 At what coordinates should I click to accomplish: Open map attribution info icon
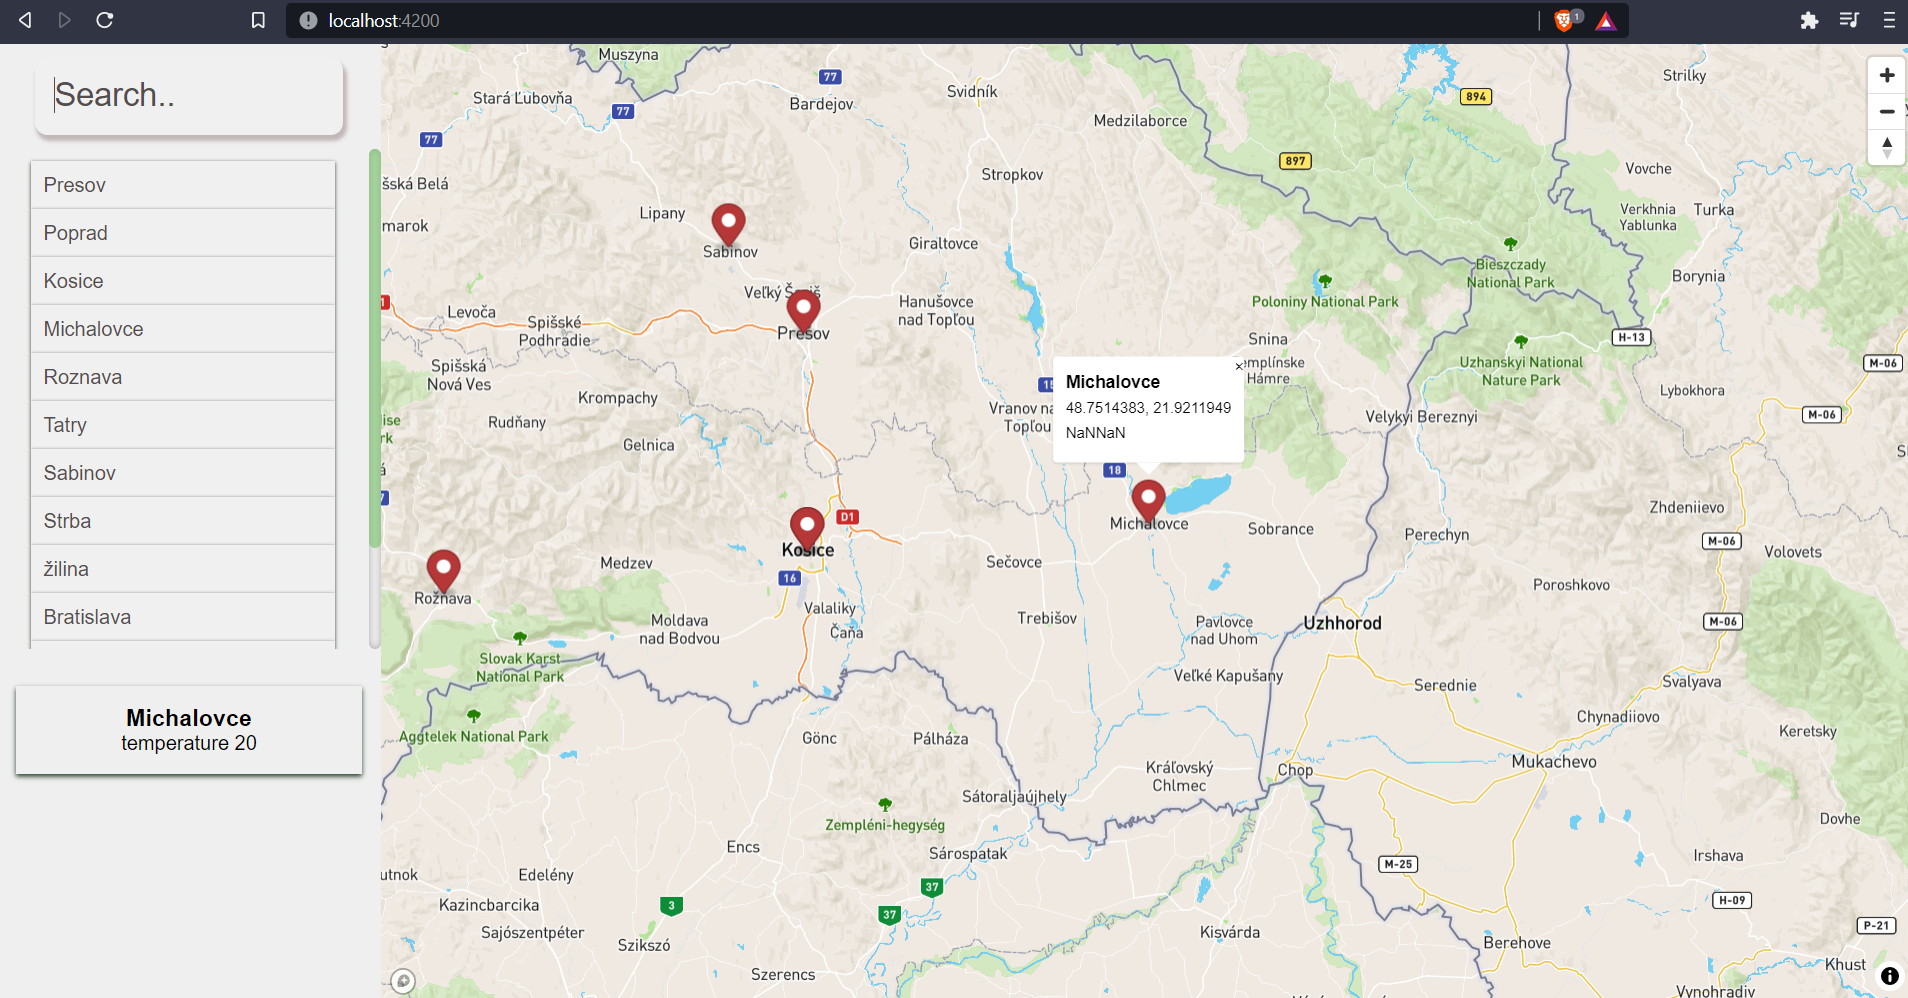coord(1889,976)
